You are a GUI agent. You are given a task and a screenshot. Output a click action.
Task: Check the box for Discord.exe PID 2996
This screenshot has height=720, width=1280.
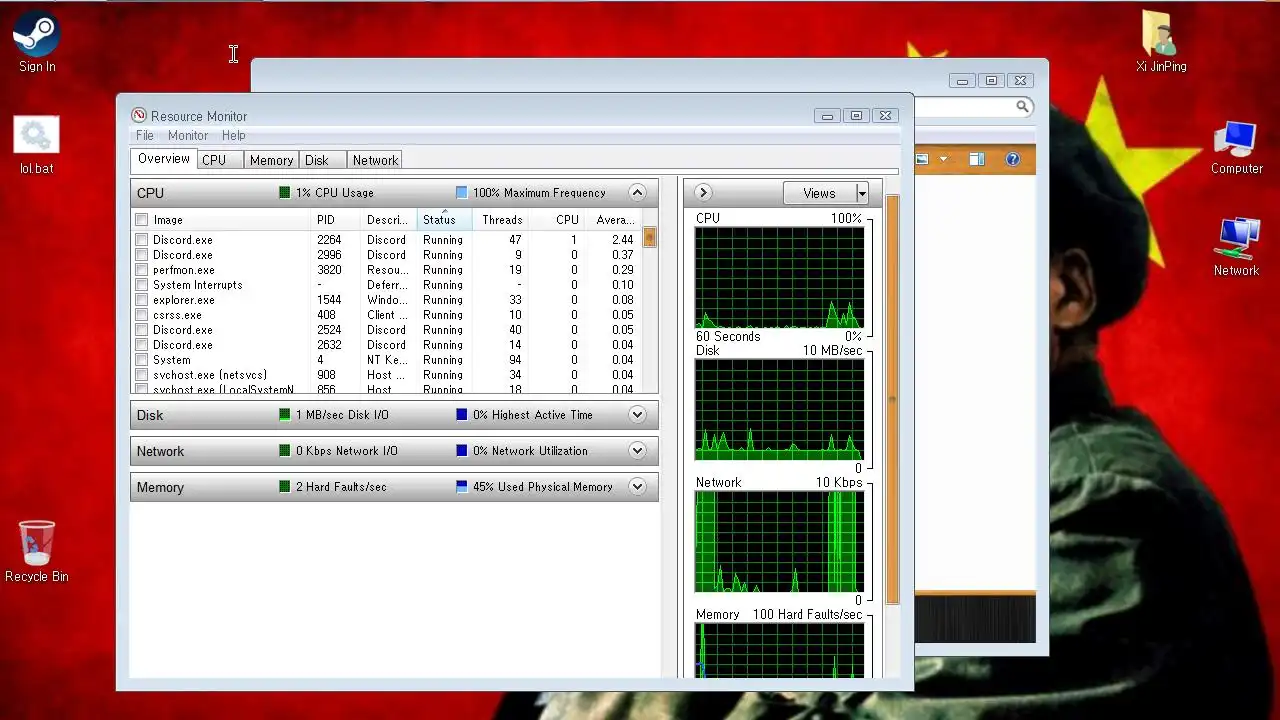[142, 255]
